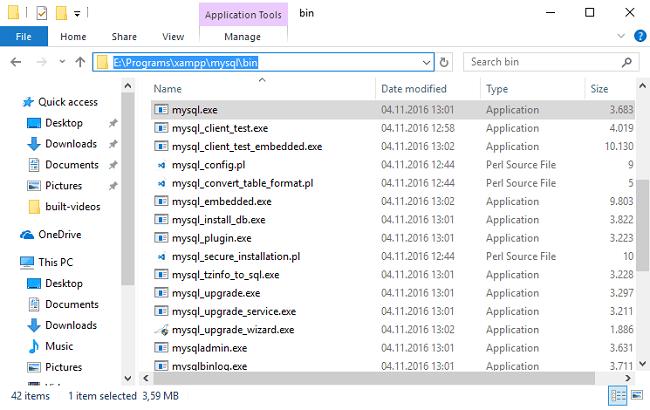Viewport: 650px width, 410px height.
Task: Open the View ribbon tab
Action: tap(173, 37)
